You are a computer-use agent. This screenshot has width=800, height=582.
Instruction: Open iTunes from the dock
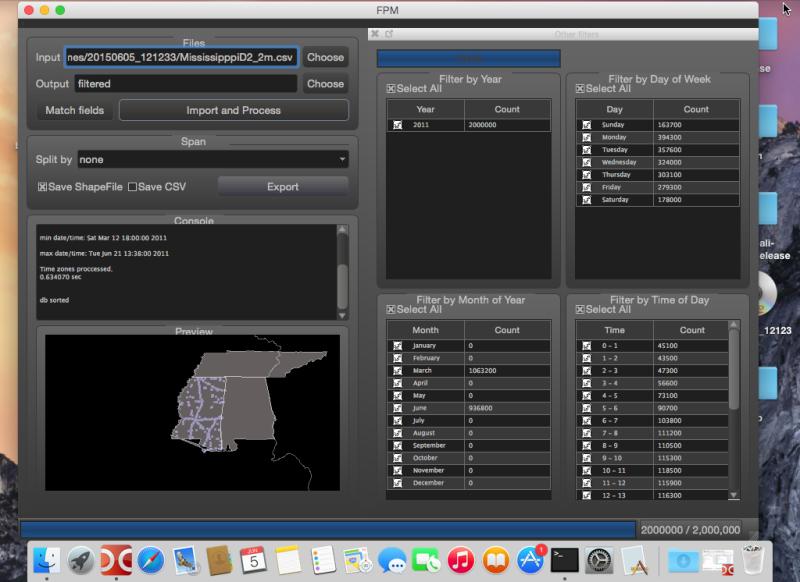coord(461,560)
